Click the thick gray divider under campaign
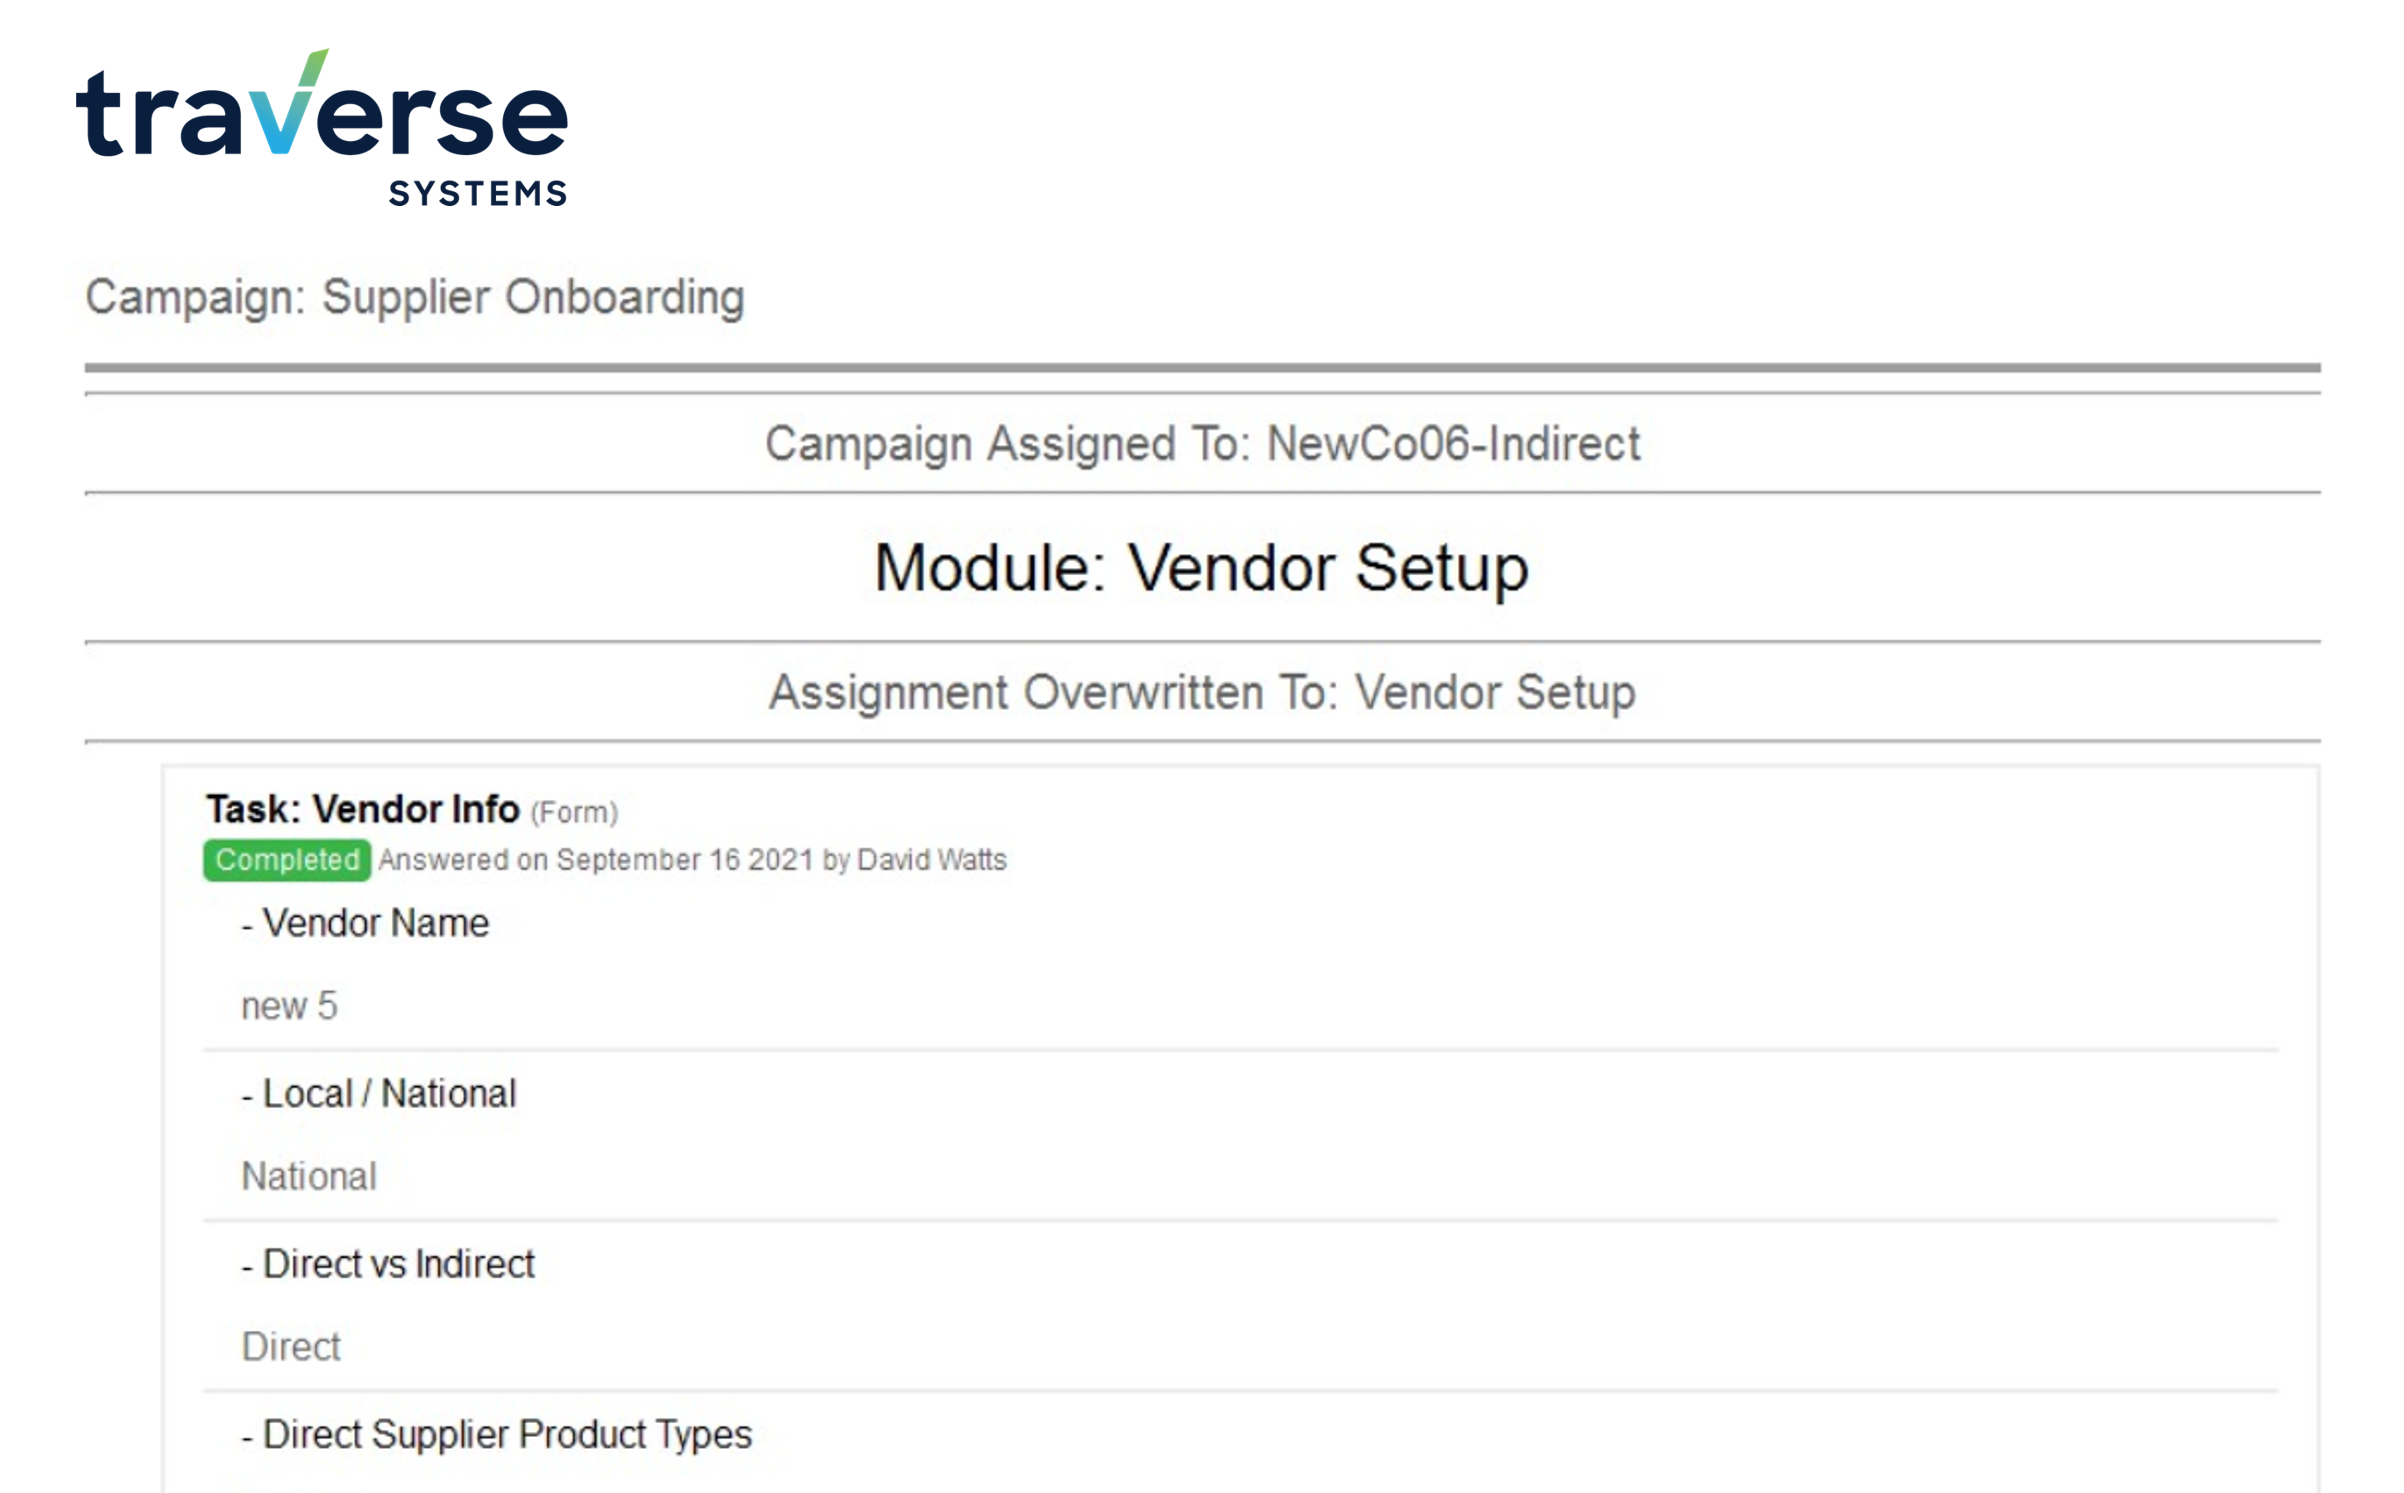 click(1202, 368)
